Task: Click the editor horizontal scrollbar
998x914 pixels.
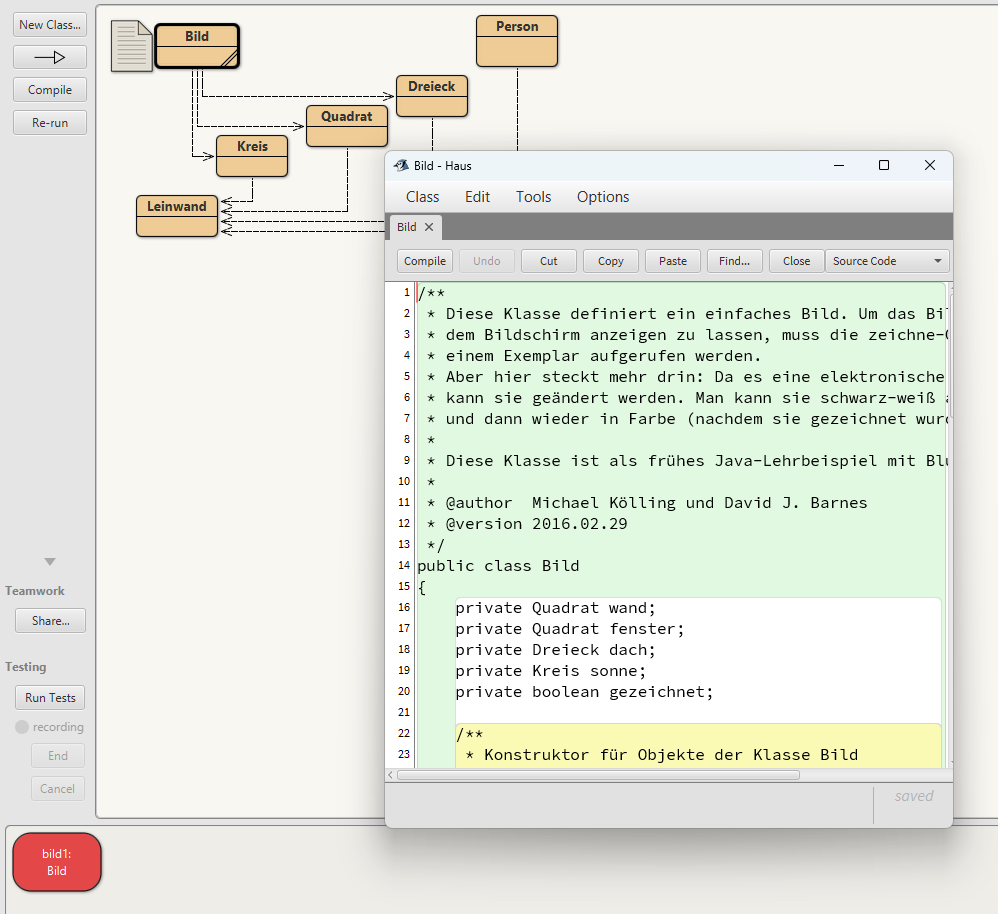Action: (598, 775)
